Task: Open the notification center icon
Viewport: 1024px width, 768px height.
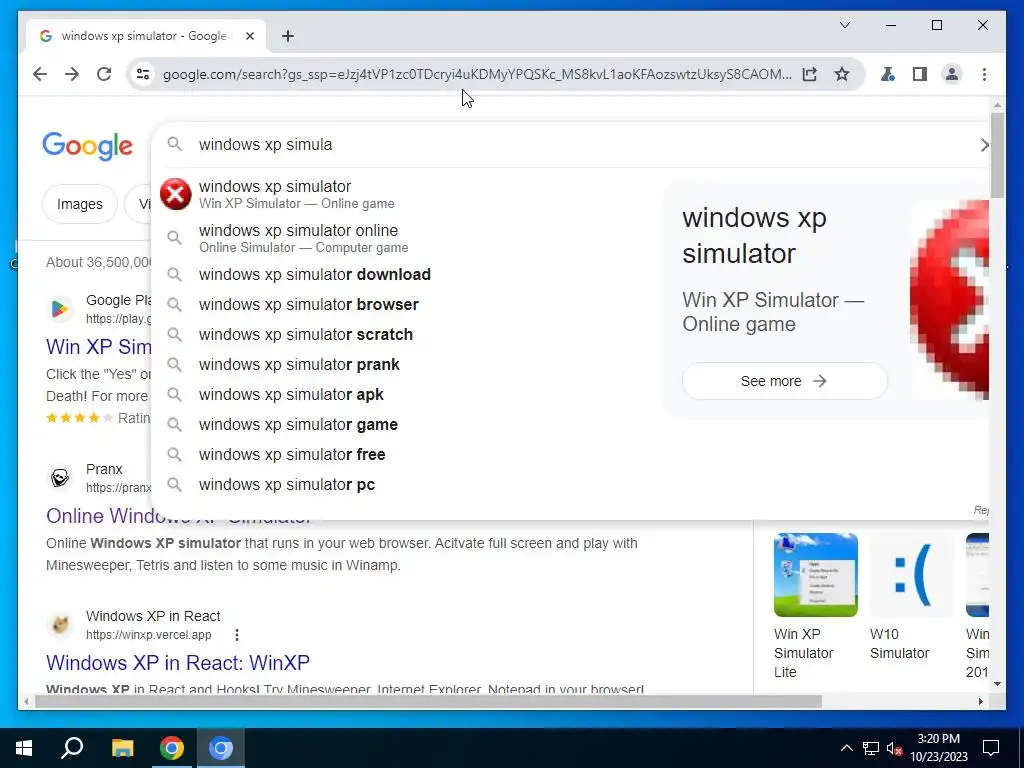Action: (991, 748)
